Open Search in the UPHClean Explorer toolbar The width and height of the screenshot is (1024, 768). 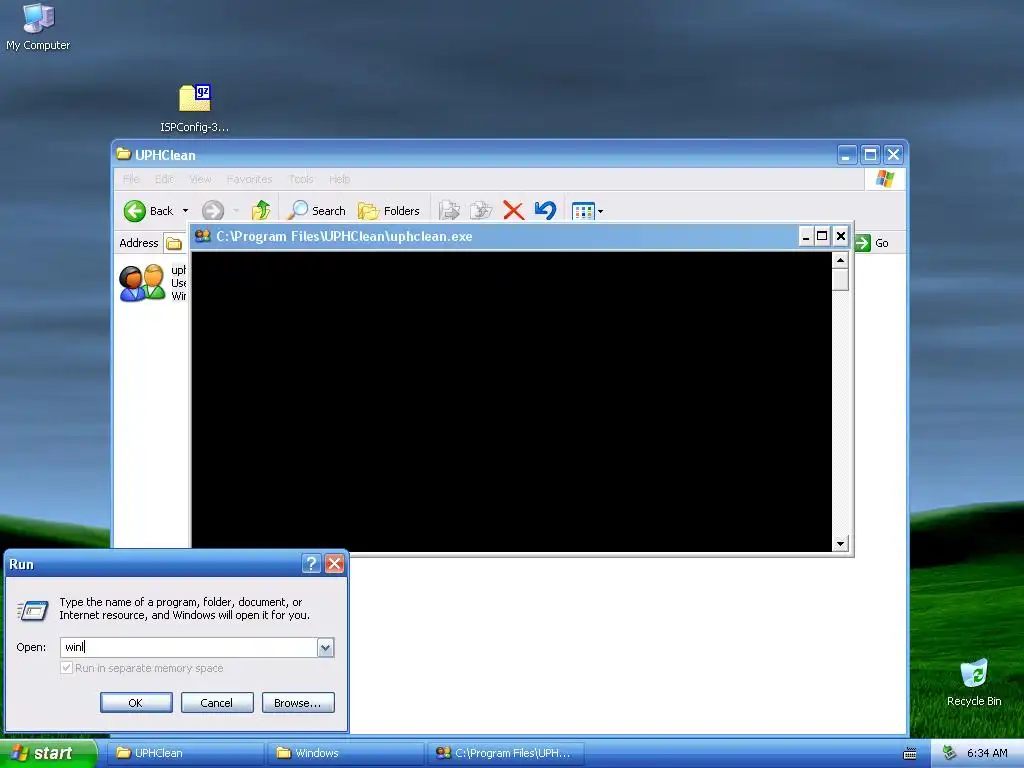317,210
